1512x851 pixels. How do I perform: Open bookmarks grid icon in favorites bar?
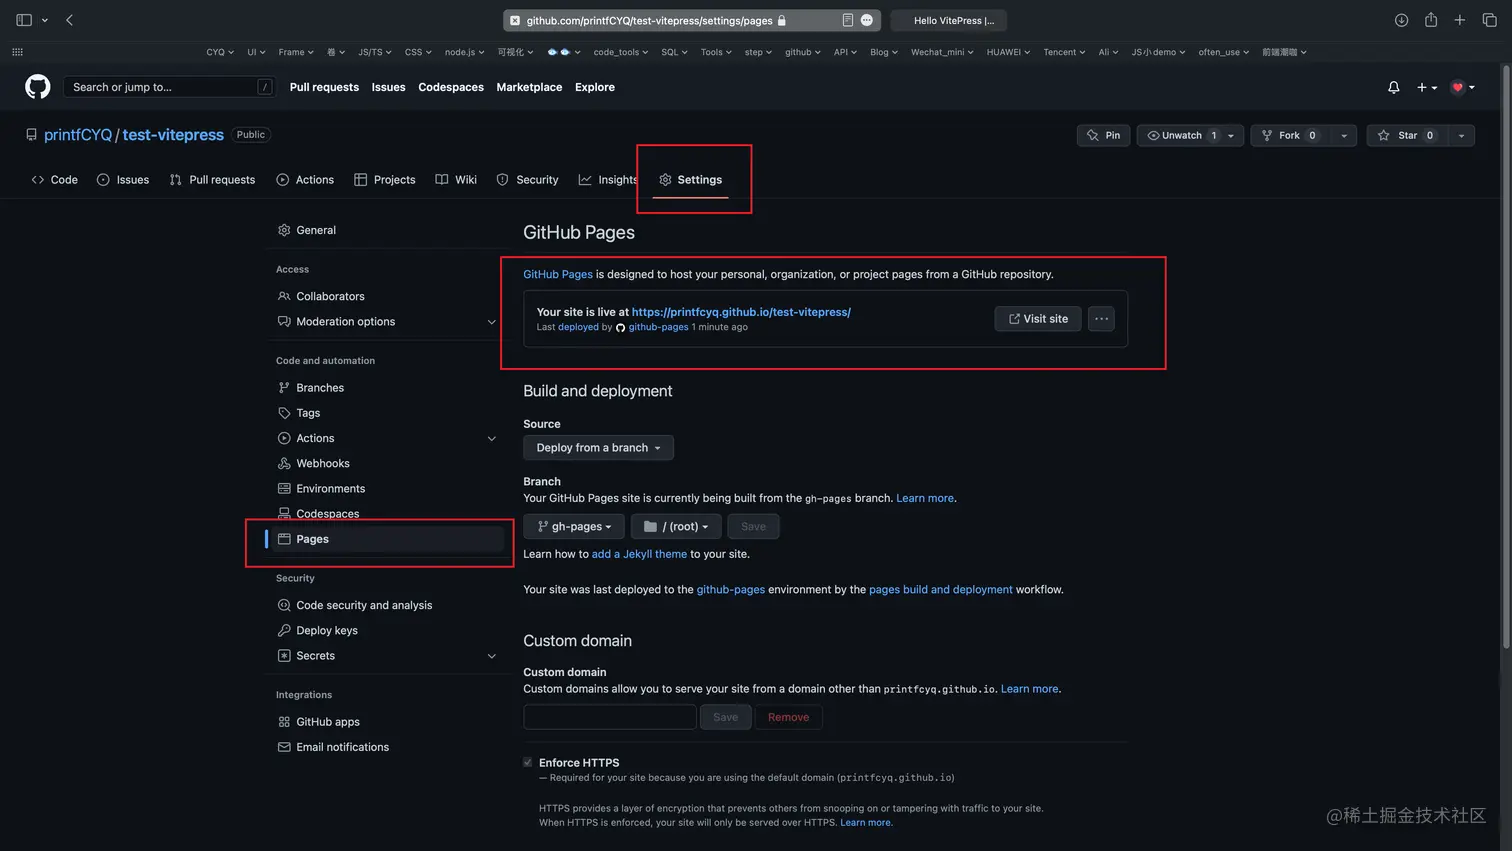click(x=17, y=52)
